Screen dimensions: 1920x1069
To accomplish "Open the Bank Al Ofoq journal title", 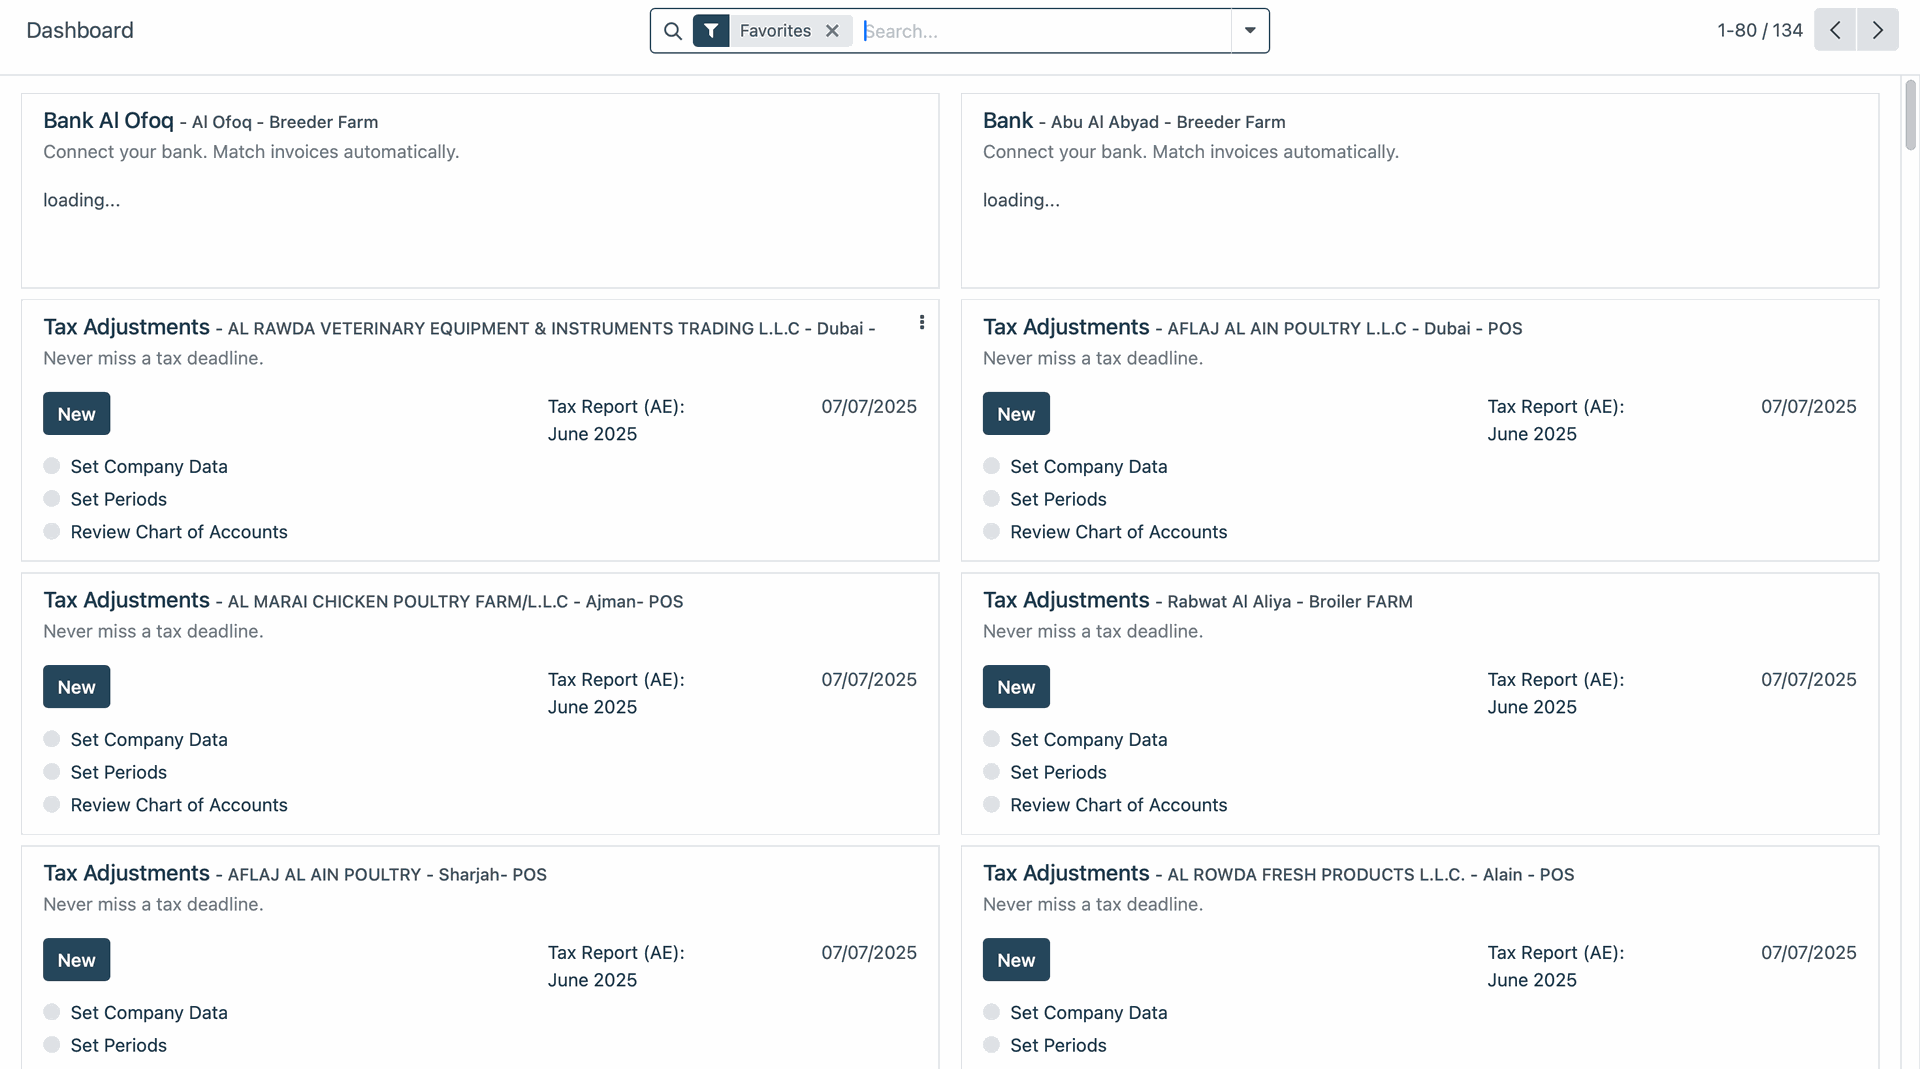I will tap(108, 121).
